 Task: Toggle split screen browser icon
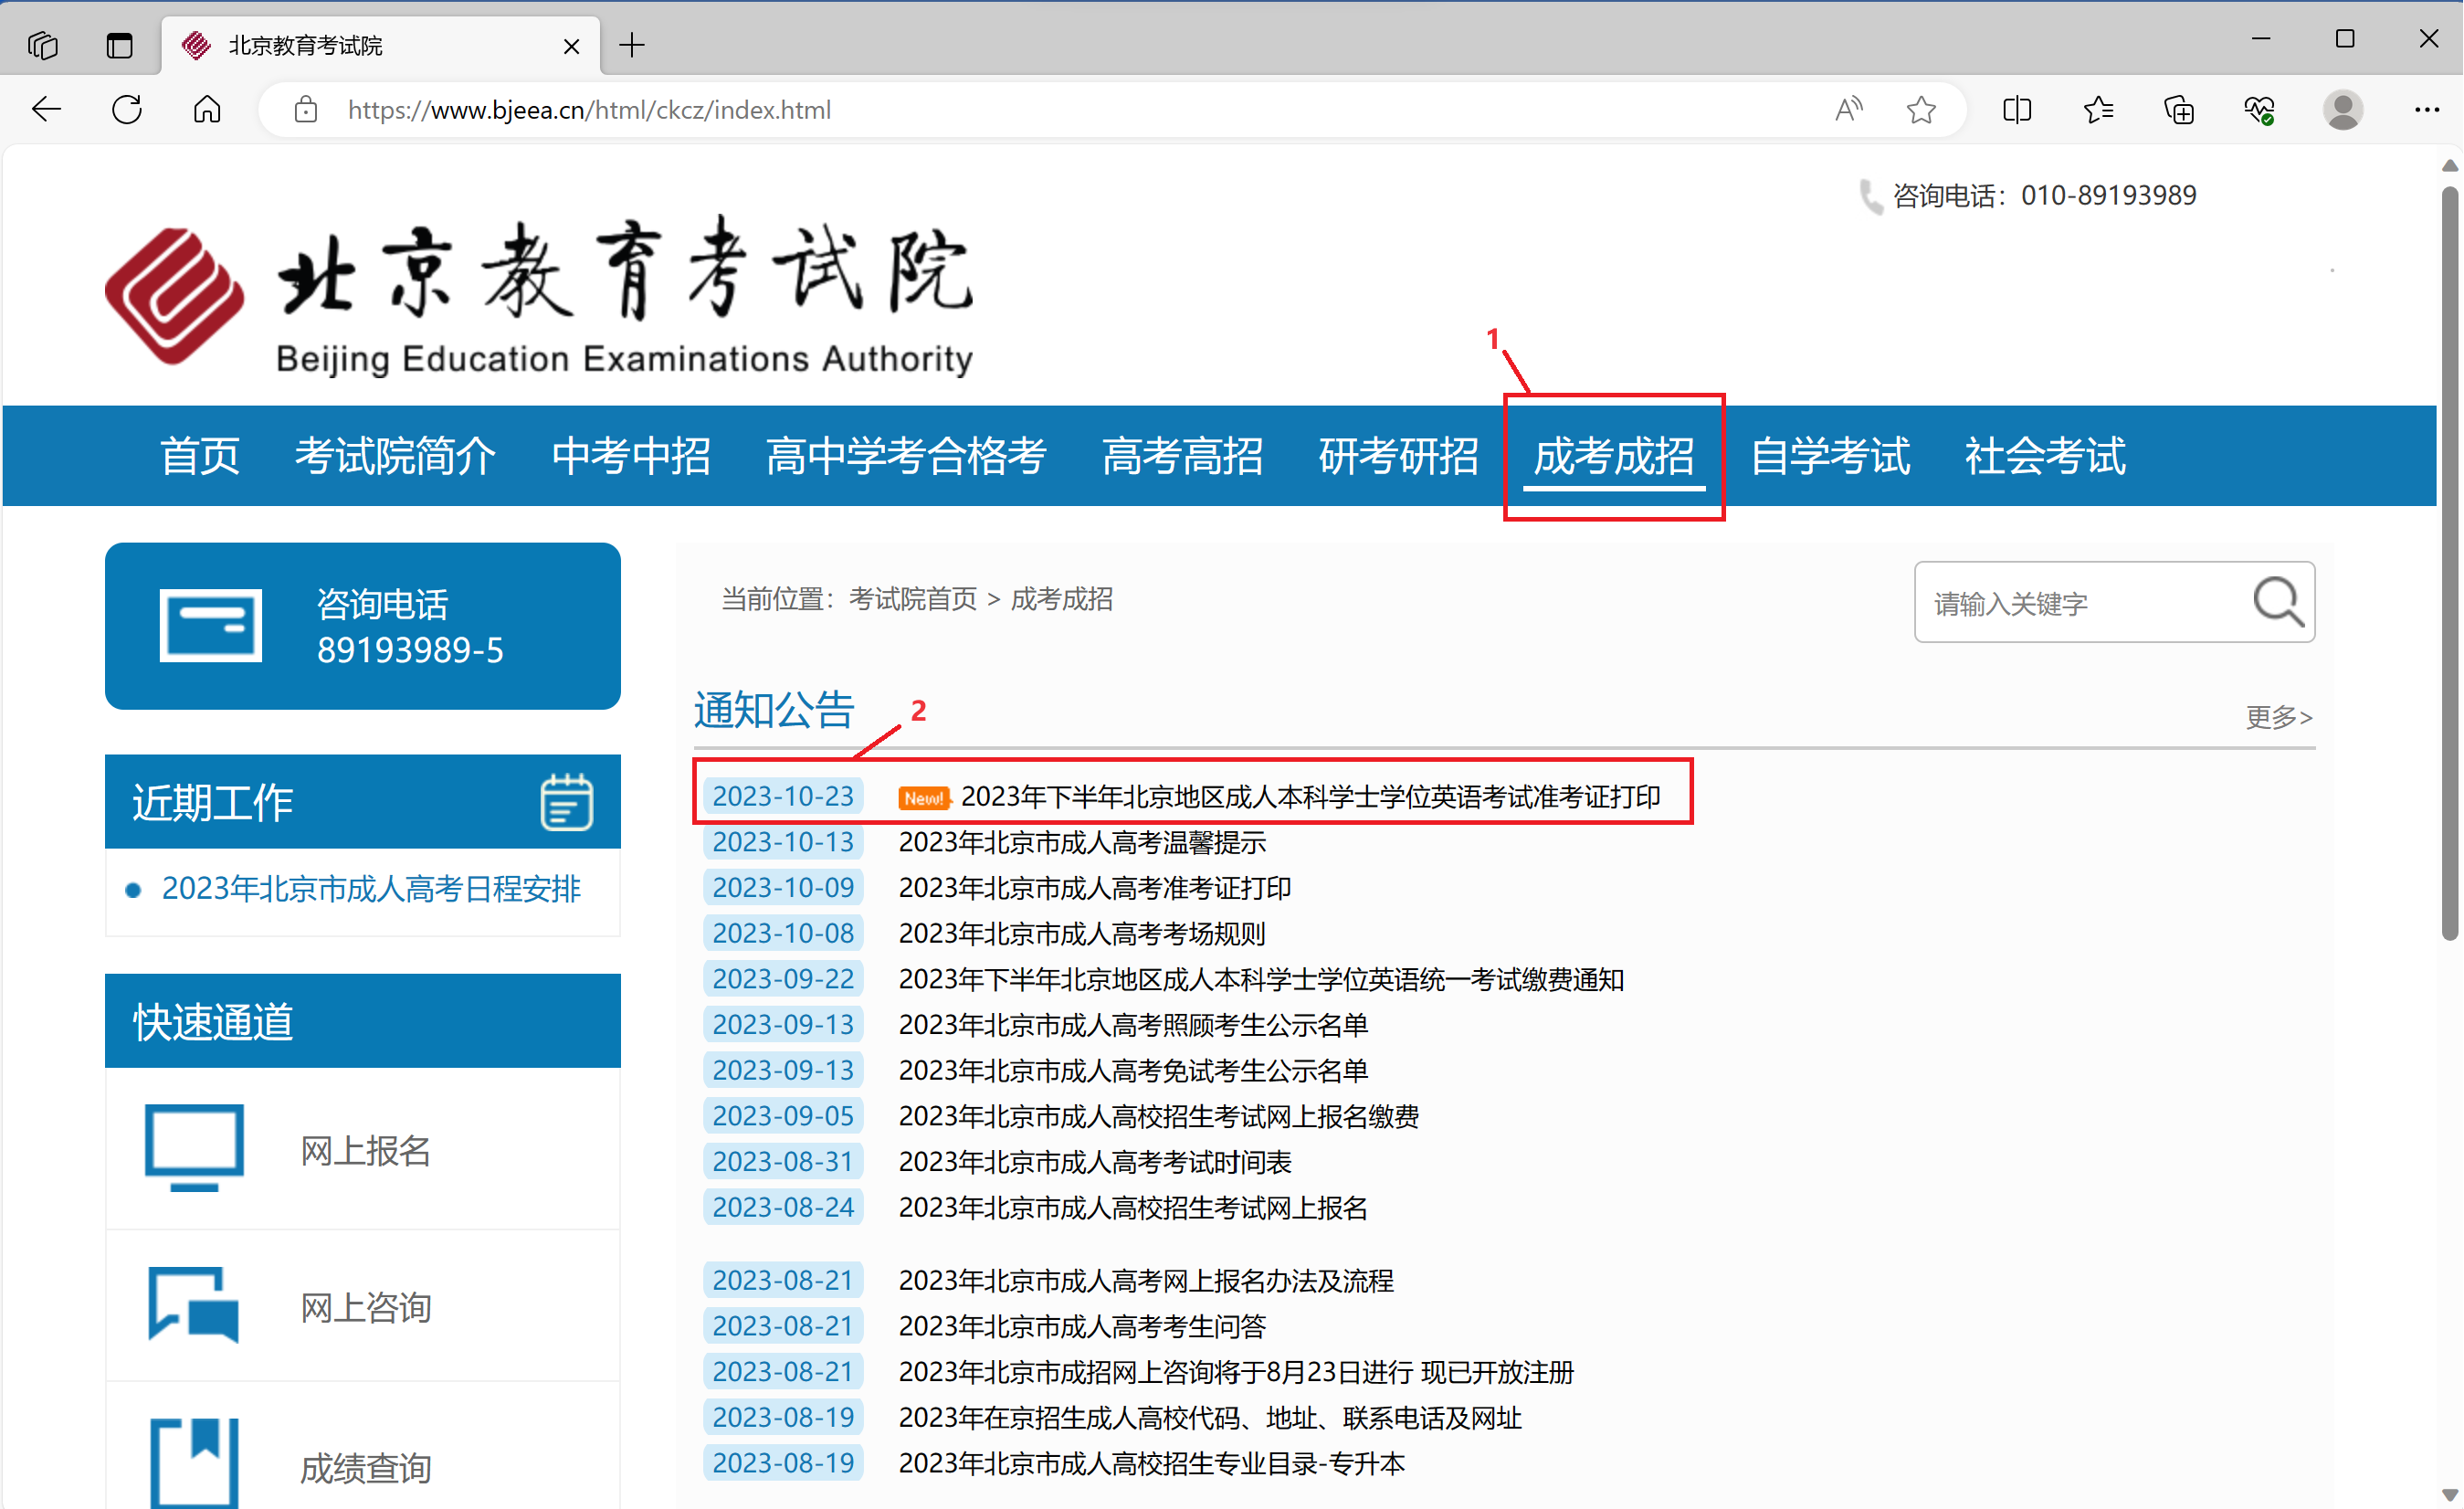(x=2017, y=109)
